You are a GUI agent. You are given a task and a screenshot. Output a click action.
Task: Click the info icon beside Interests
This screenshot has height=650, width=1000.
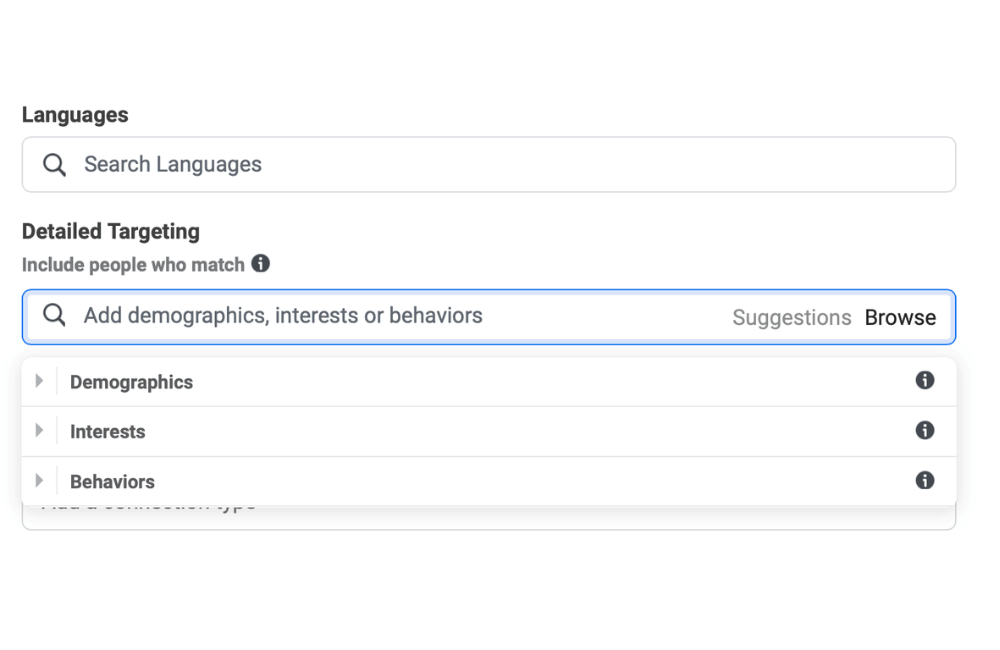tap(925, 430)
